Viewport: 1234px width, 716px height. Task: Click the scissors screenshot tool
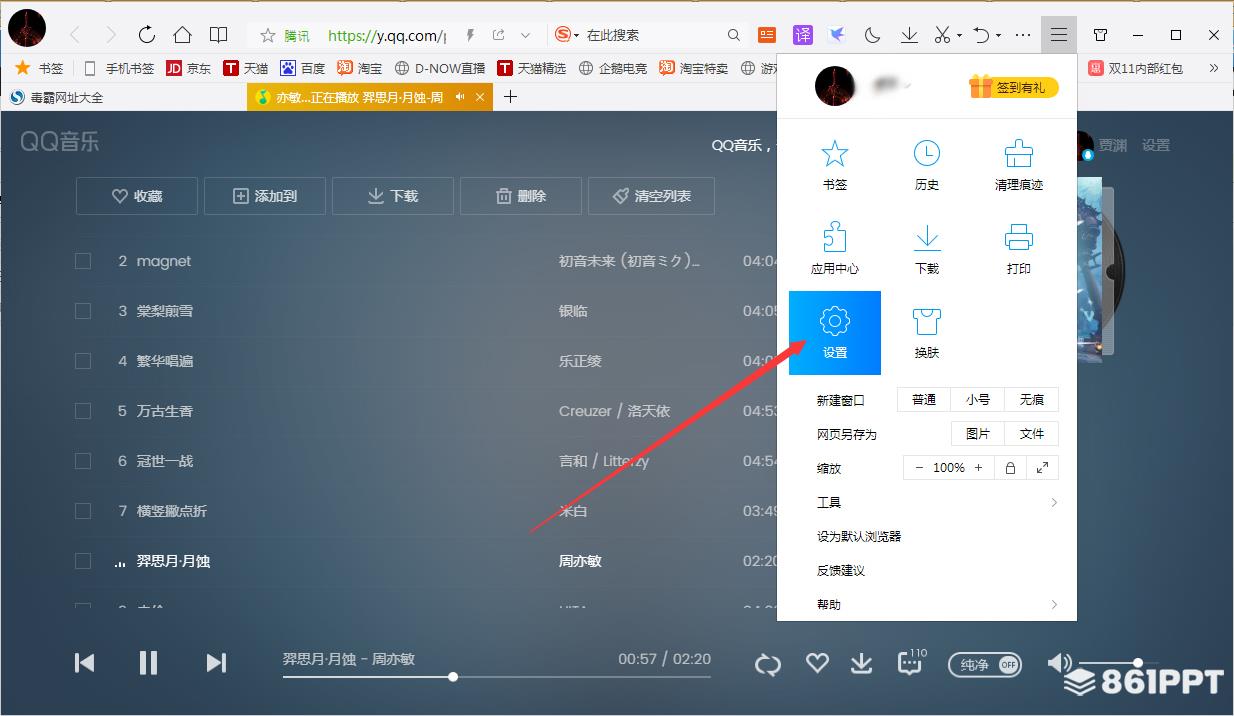pos(942,35)
